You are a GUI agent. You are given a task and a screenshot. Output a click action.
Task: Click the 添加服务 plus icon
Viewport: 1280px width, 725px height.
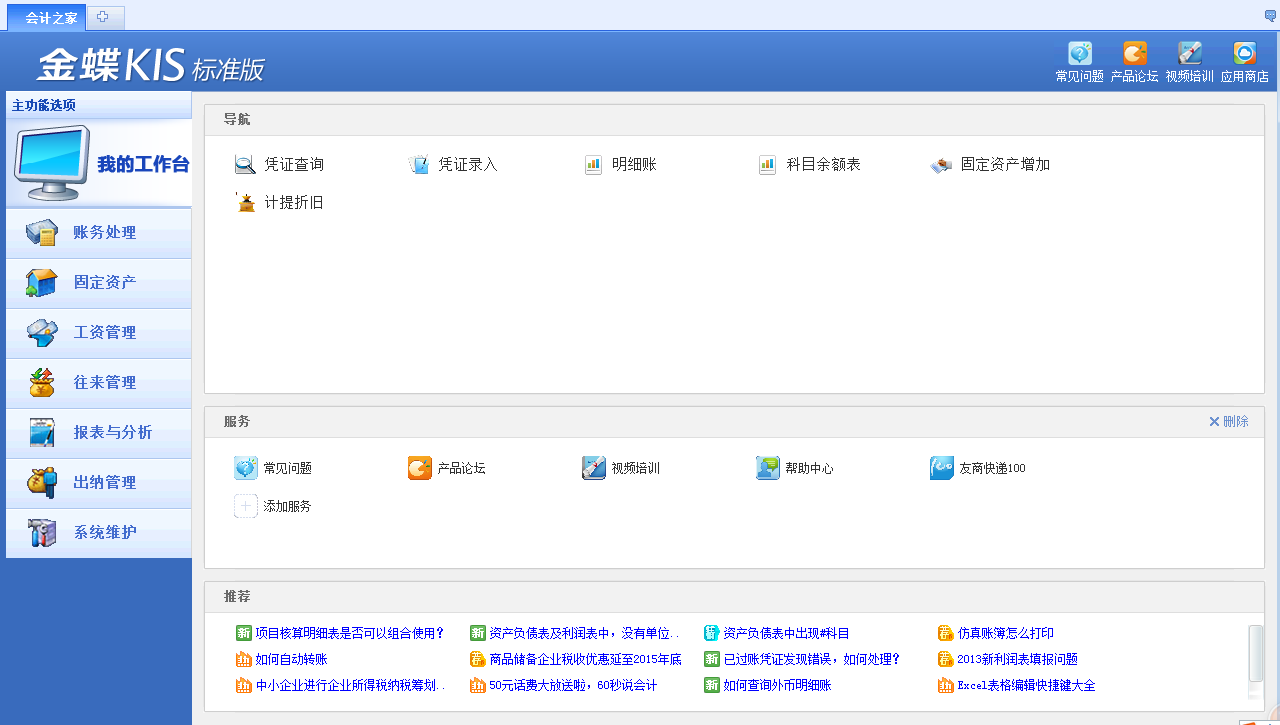tap(246, 506)
